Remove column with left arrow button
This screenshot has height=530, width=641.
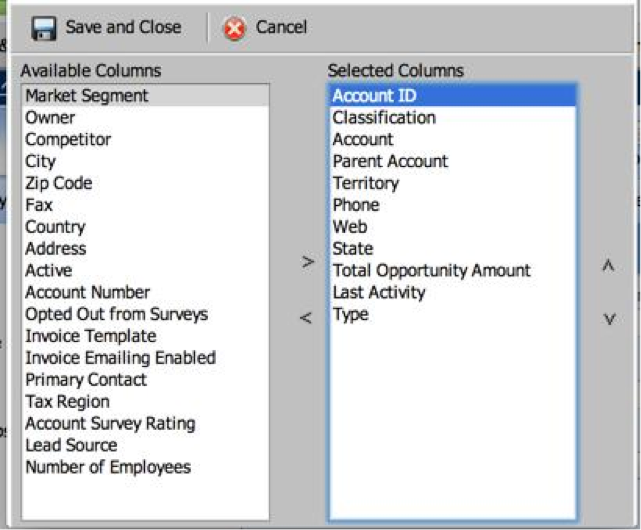click(306, 318)
